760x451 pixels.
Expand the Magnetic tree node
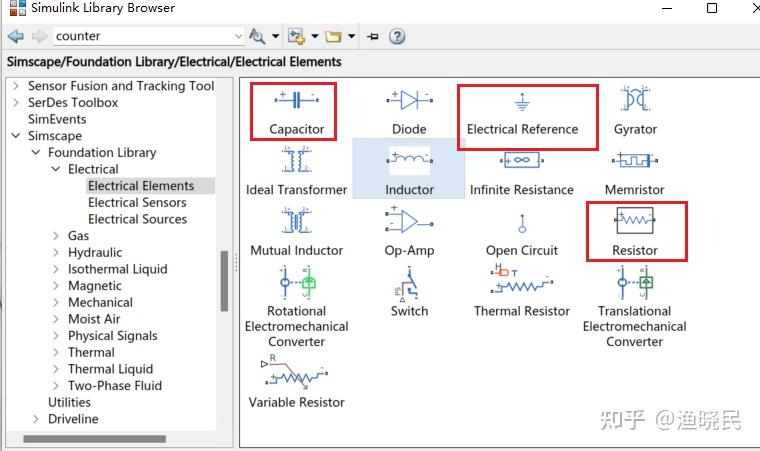tap(56, 286)
